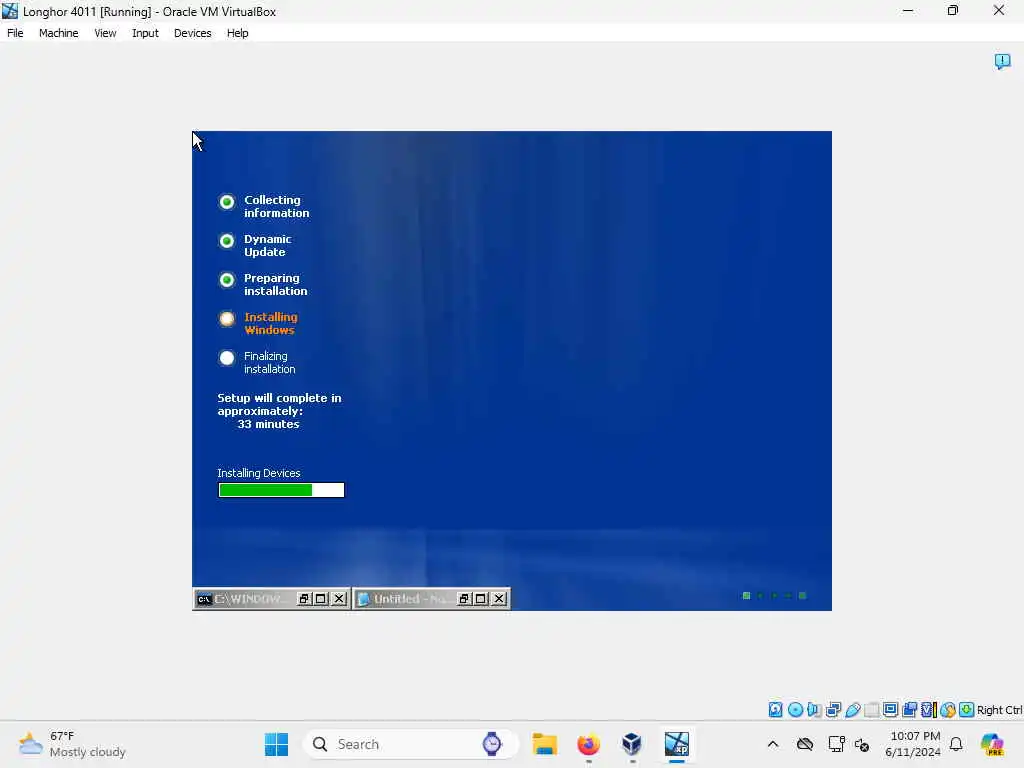The height and width of the screenshot is (768, 1024).
Task: Click the 'Installing Devices' status label
Action: point(259,473)
